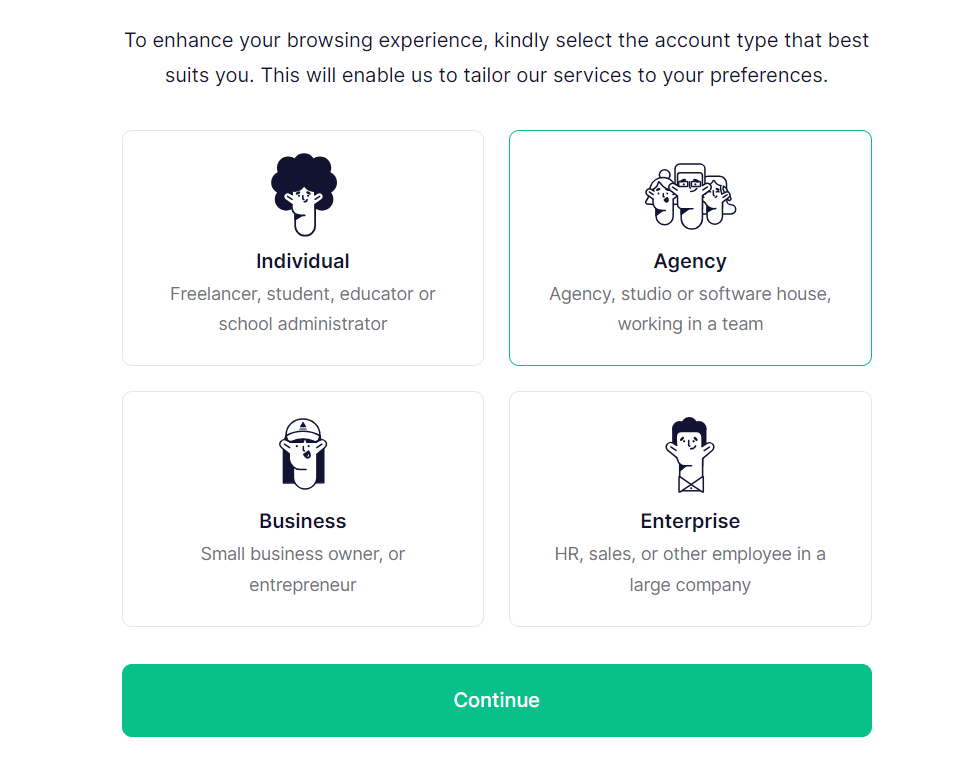Click the Enterprise character icon with raised hands

pos(690,454)
